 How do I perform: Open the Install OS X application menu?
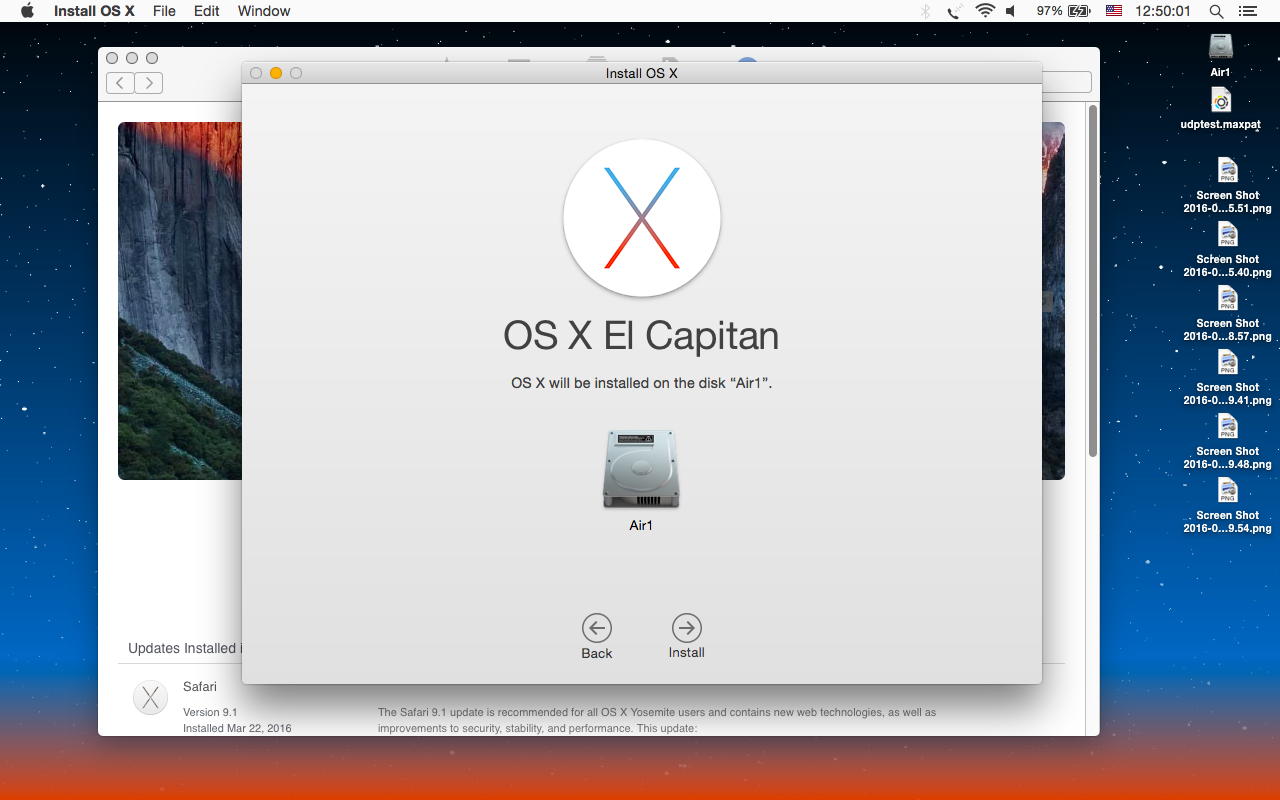pyautogui.click(x=94, y=11)
